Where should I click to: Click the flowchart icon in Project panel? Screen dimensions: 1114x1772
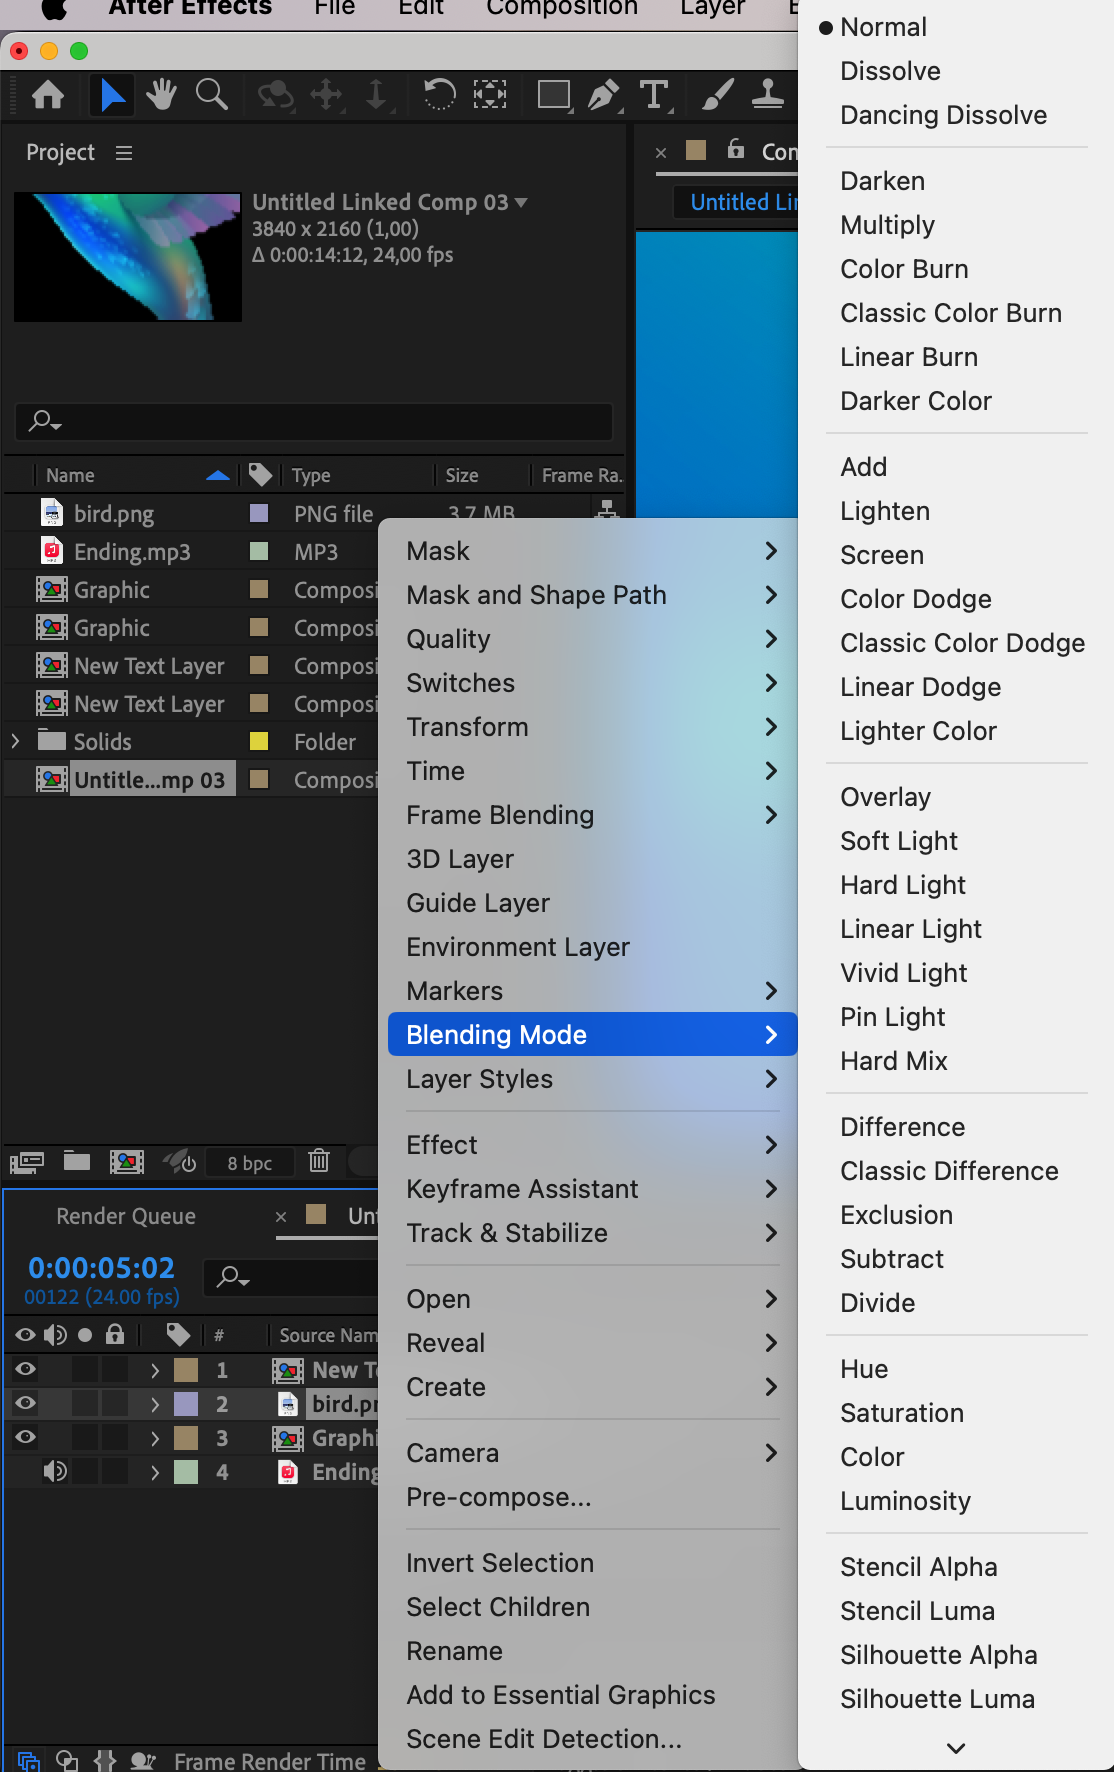pyautogui.click(x=606, y=508)
